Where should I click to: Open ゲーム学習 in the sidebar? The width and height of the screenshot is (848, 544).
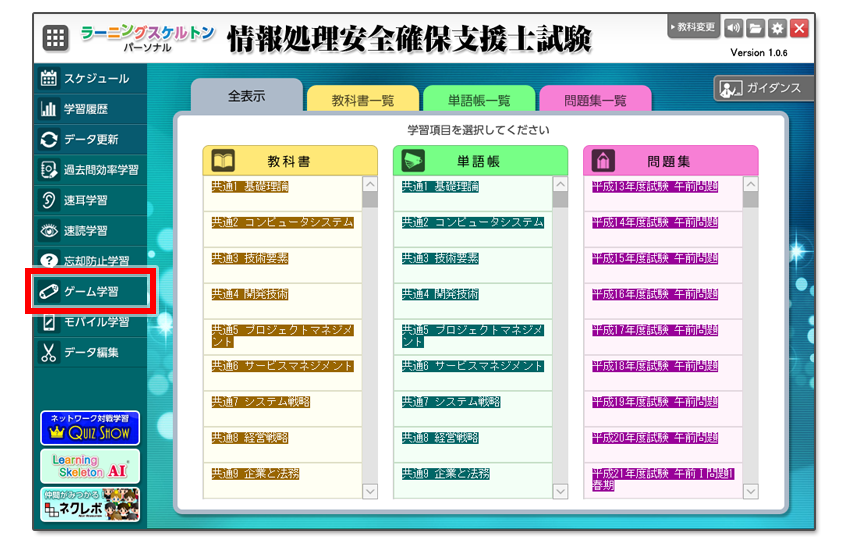91,291
